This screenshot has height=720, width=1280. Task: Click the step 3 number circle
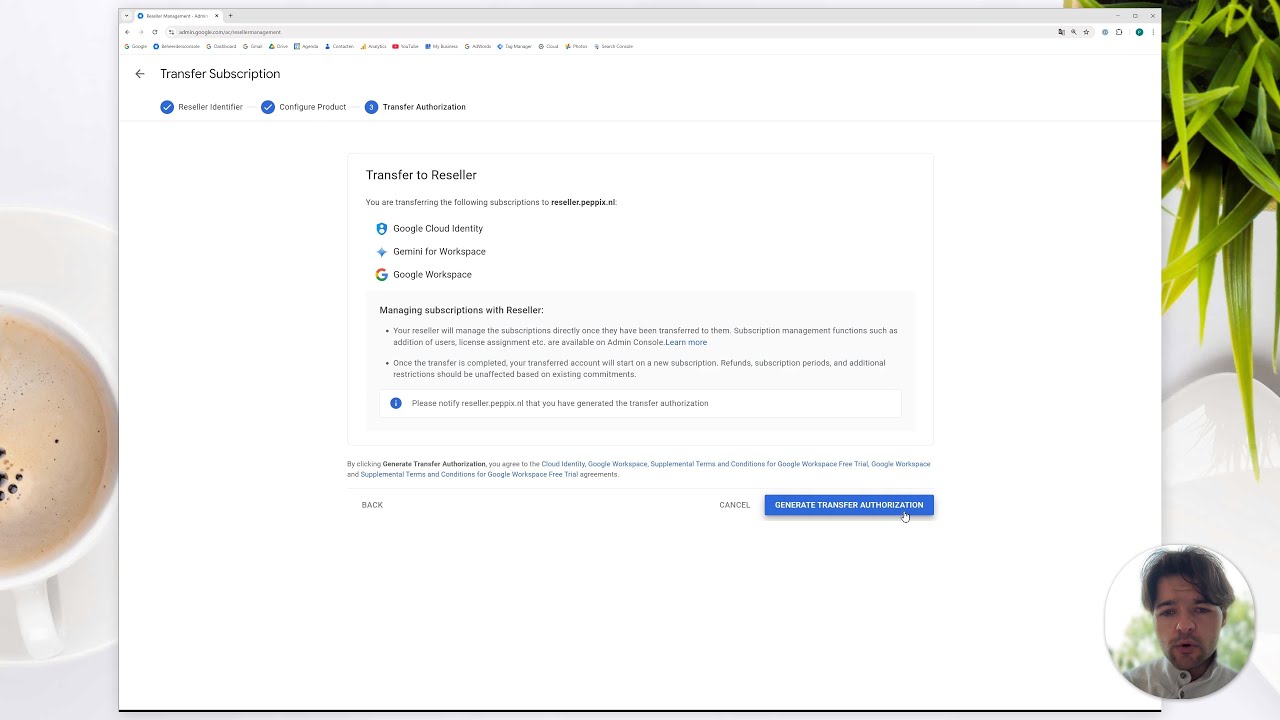pyautogui.click(x=371, y=107)
